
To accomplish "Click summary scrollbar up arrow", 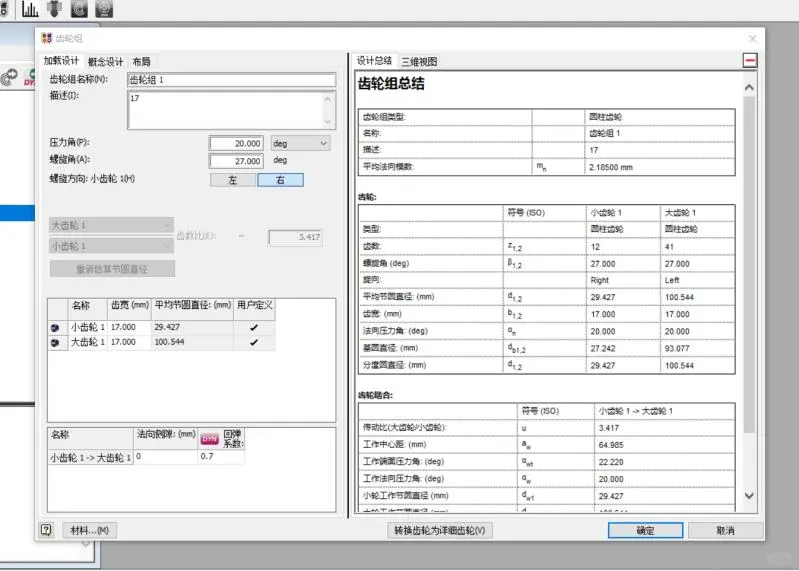I will [x=749, y=88].
